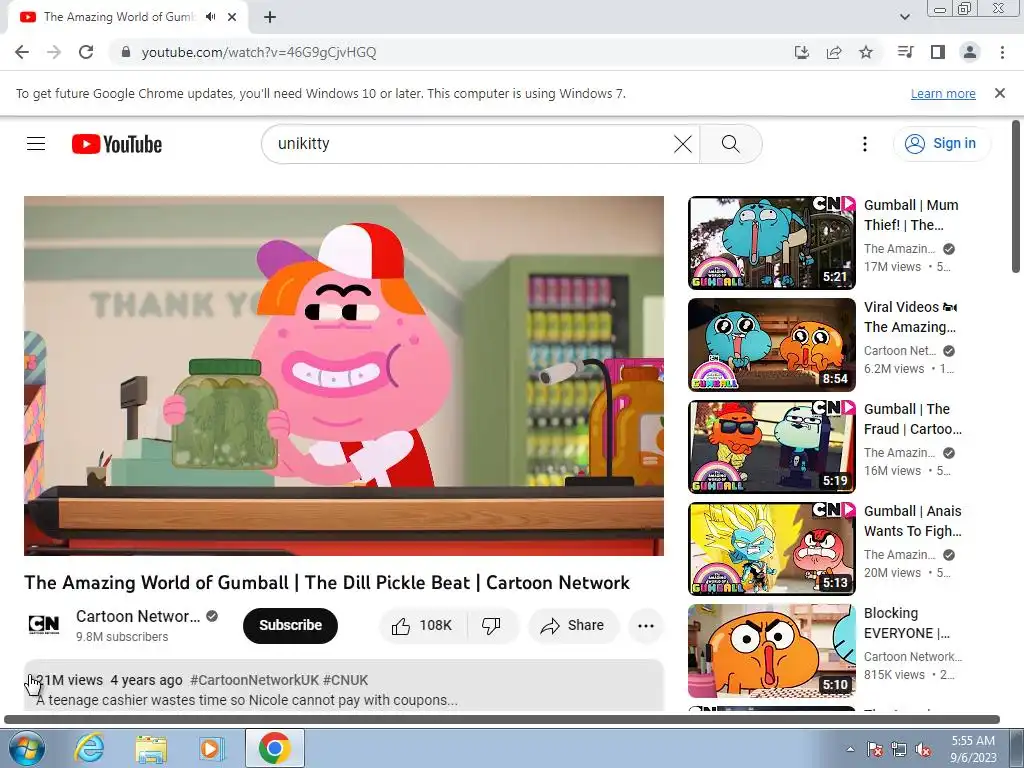Open the media controls icon in toolbar
1024x768 pixels.
click(905, 52)
